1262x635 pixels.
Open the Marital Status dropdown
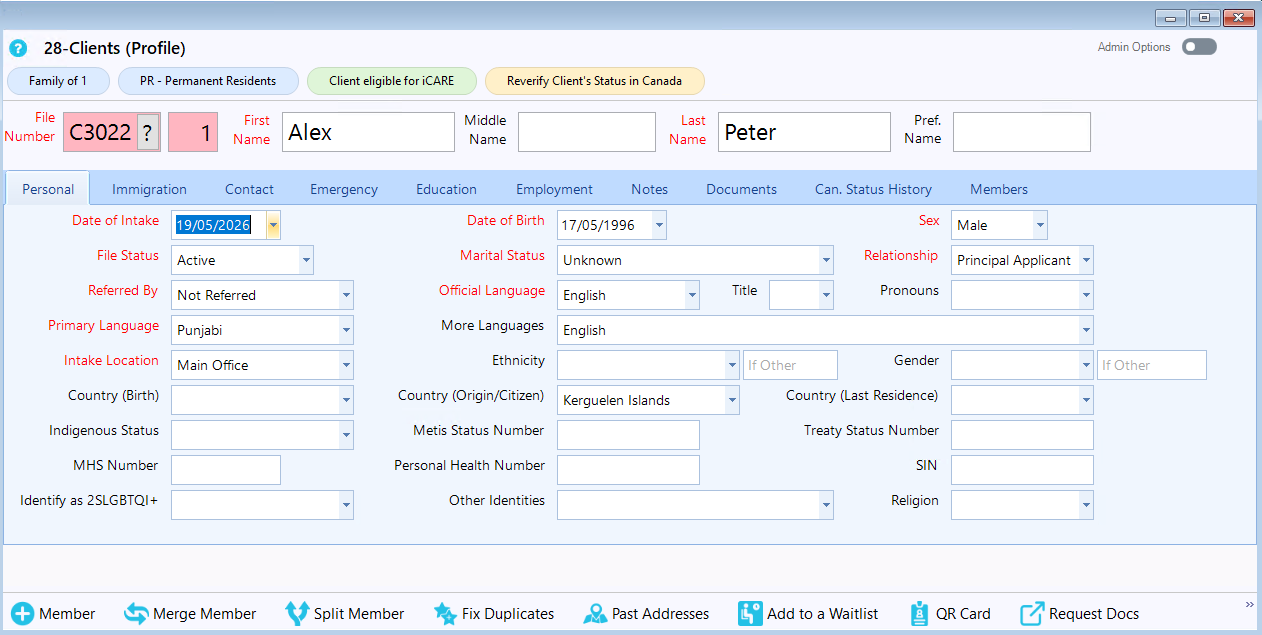tap(826, 260)
